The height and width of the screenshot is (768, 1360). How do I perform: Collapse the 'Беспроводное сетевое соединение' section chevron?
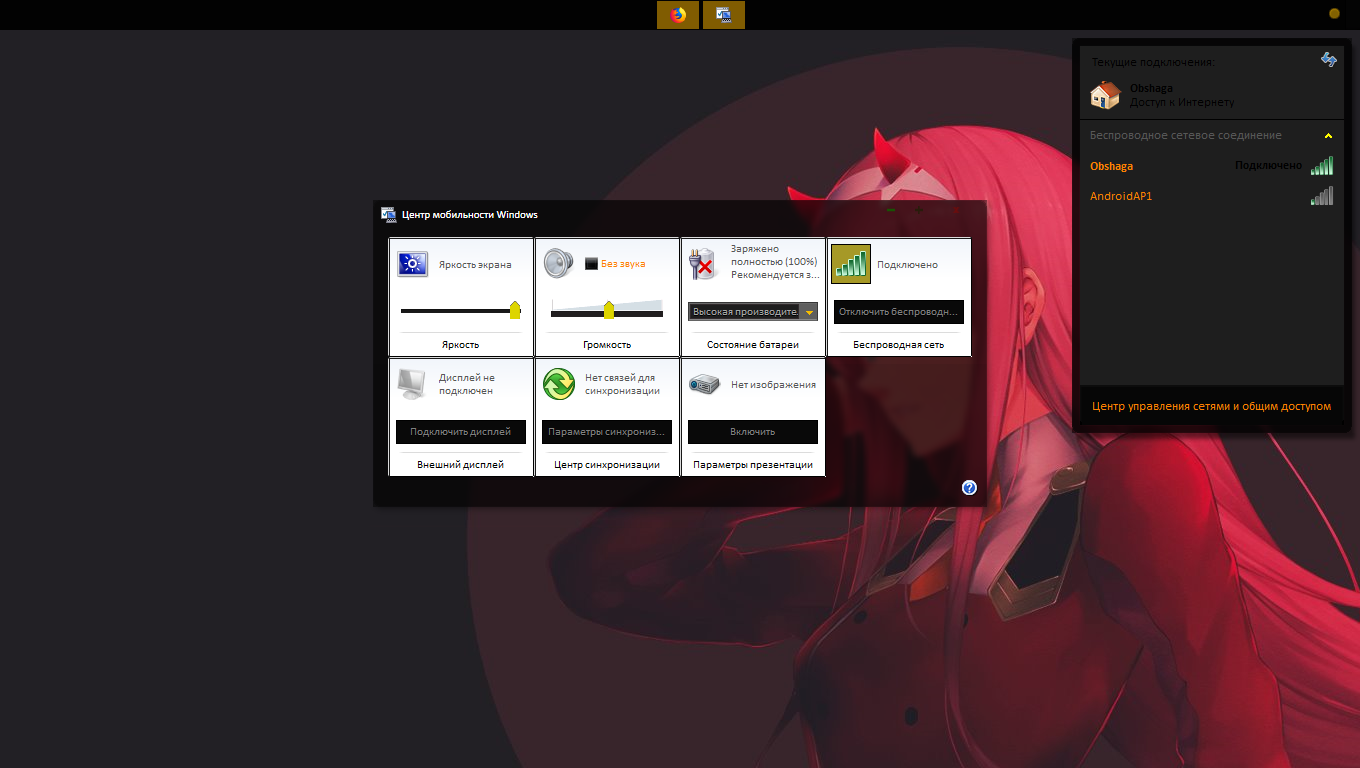[1328, 135]
